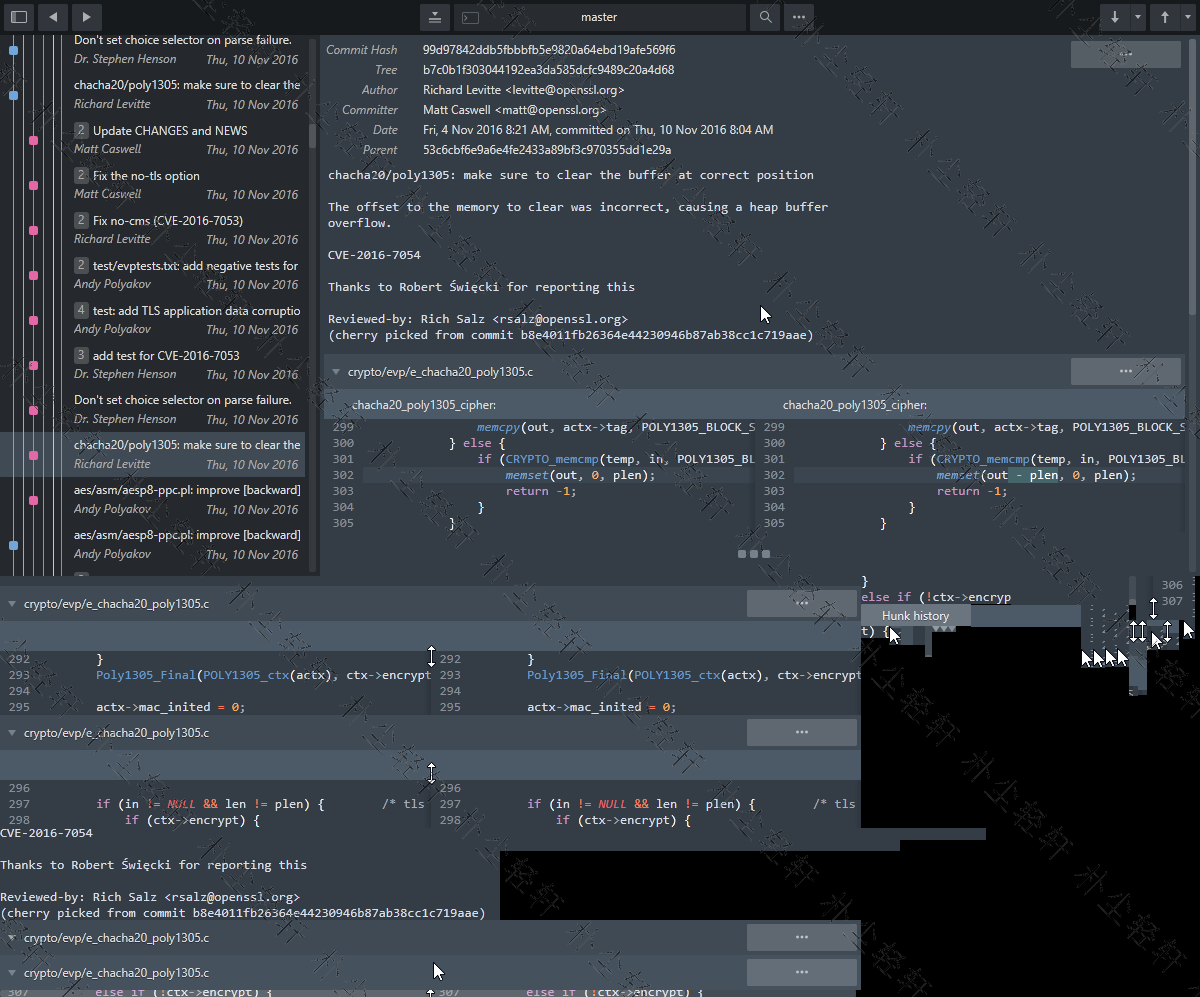Click the middle diff pagination dot
The height and width of the screenshot is (997, 1200).
(x=752, y=553)
